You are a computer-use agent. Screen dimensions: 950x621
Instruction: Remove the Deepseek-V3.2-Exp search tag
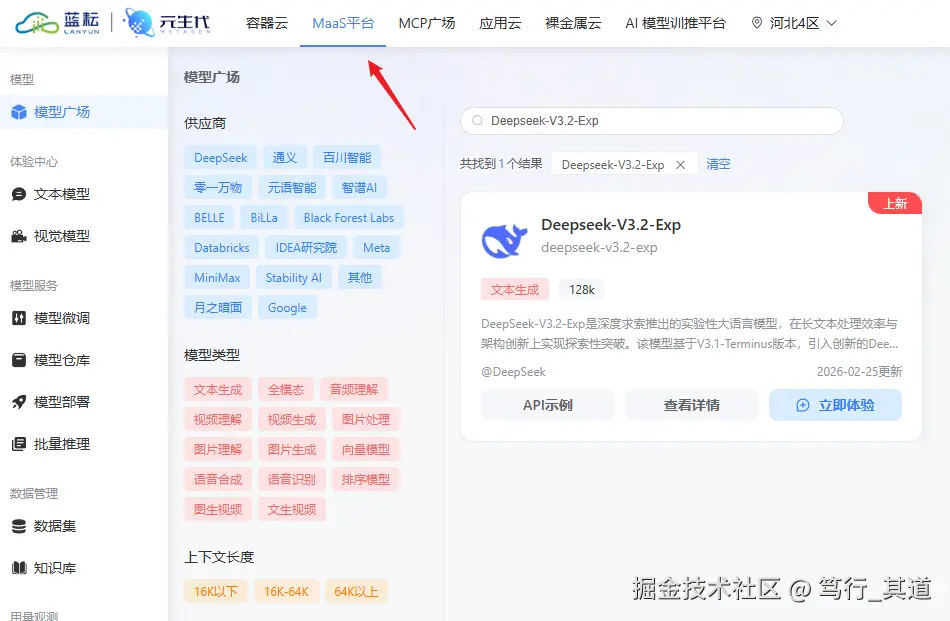pos(680,165)
